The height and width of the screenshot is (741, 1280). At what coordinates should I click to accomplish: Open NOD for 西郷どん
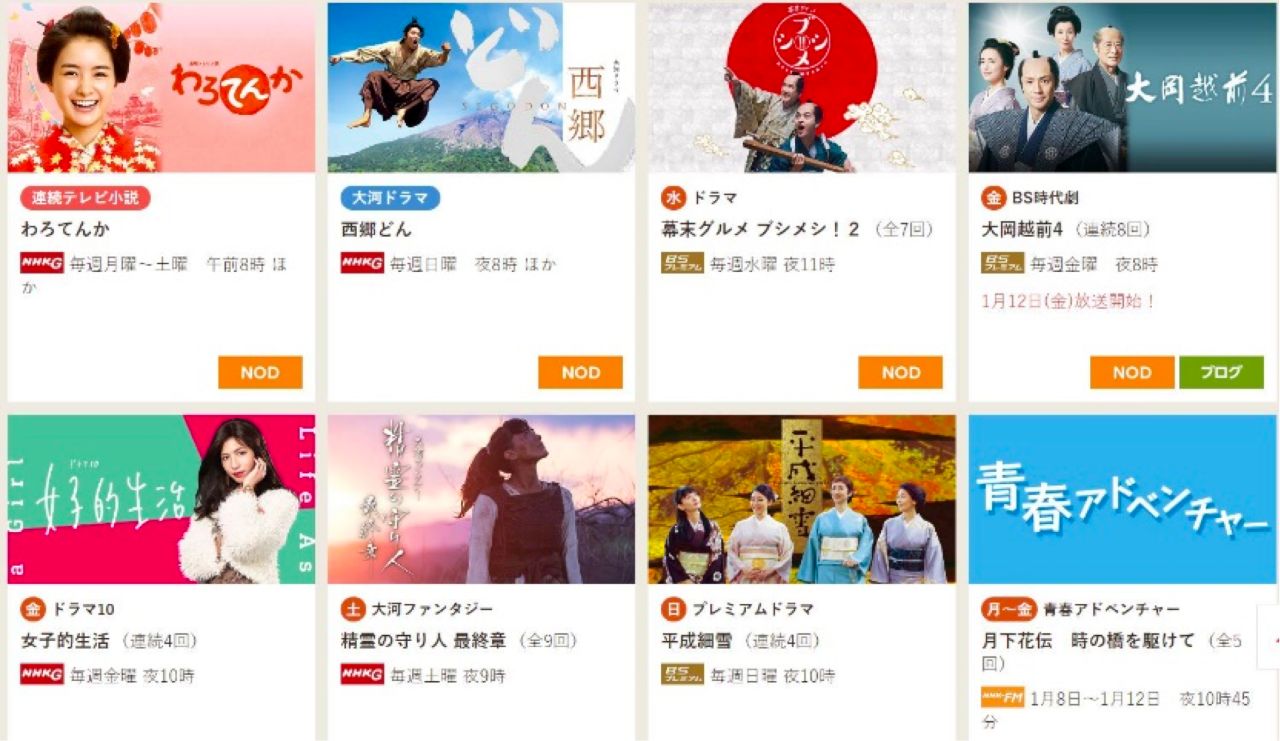pos(580,372)
